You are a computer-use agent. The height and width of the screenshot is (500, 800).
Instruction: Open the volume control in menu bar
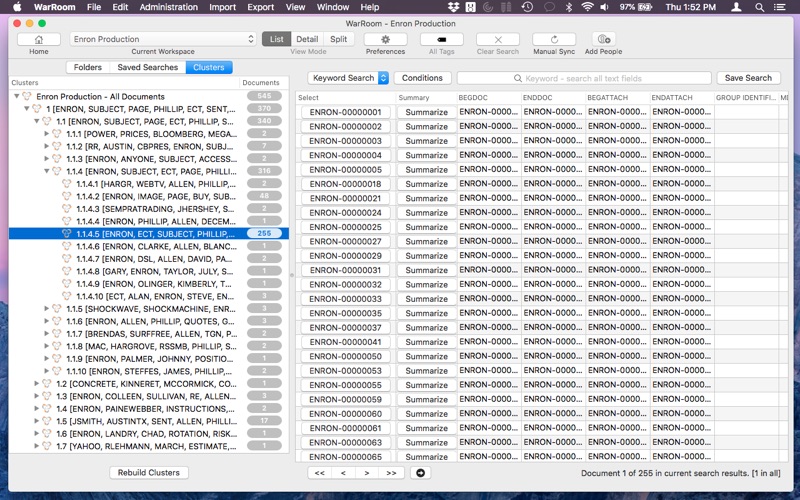click(605, 7)
